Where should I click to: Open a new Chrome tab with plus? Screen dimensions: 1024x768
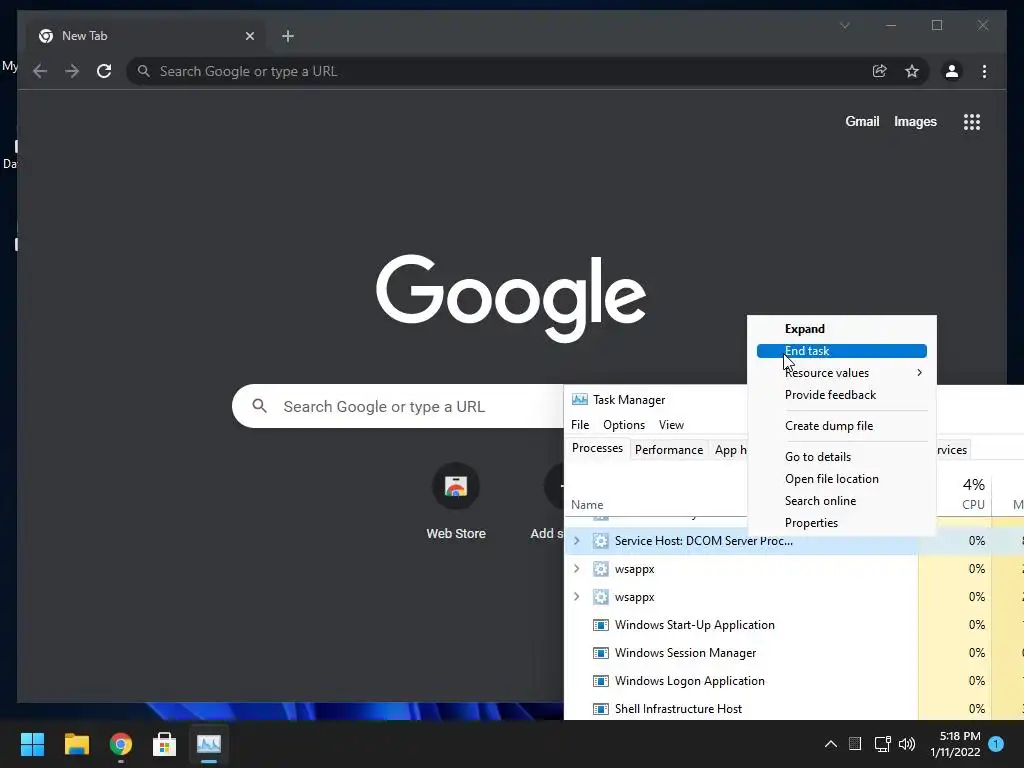click(288, 36)
